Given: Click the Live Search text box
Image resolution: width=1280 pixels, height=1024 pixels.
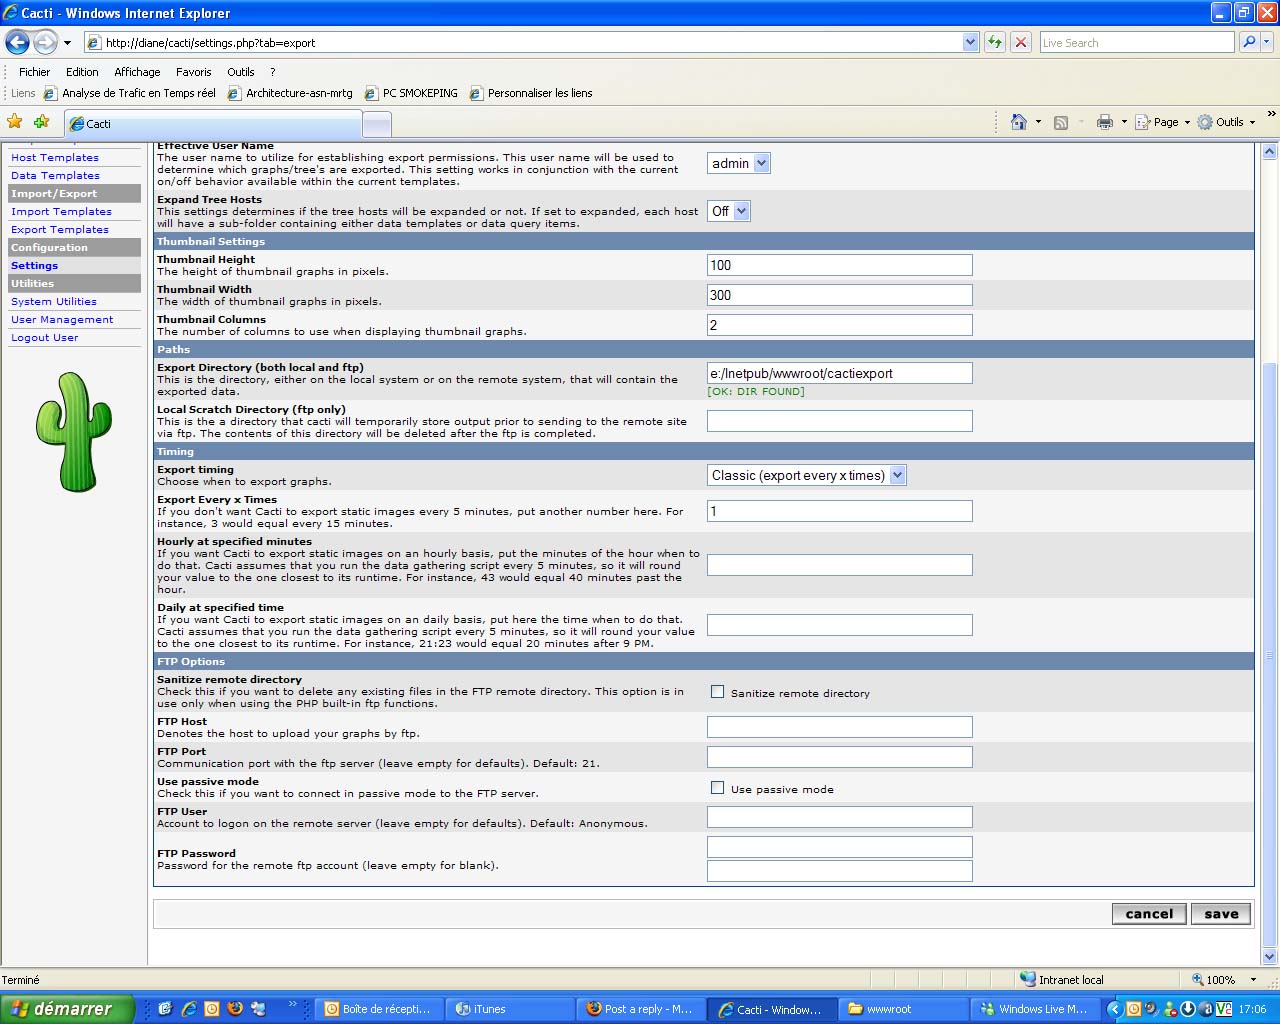Looking at the screenshot, I should pyautogui.click(x=1137, y=42).
